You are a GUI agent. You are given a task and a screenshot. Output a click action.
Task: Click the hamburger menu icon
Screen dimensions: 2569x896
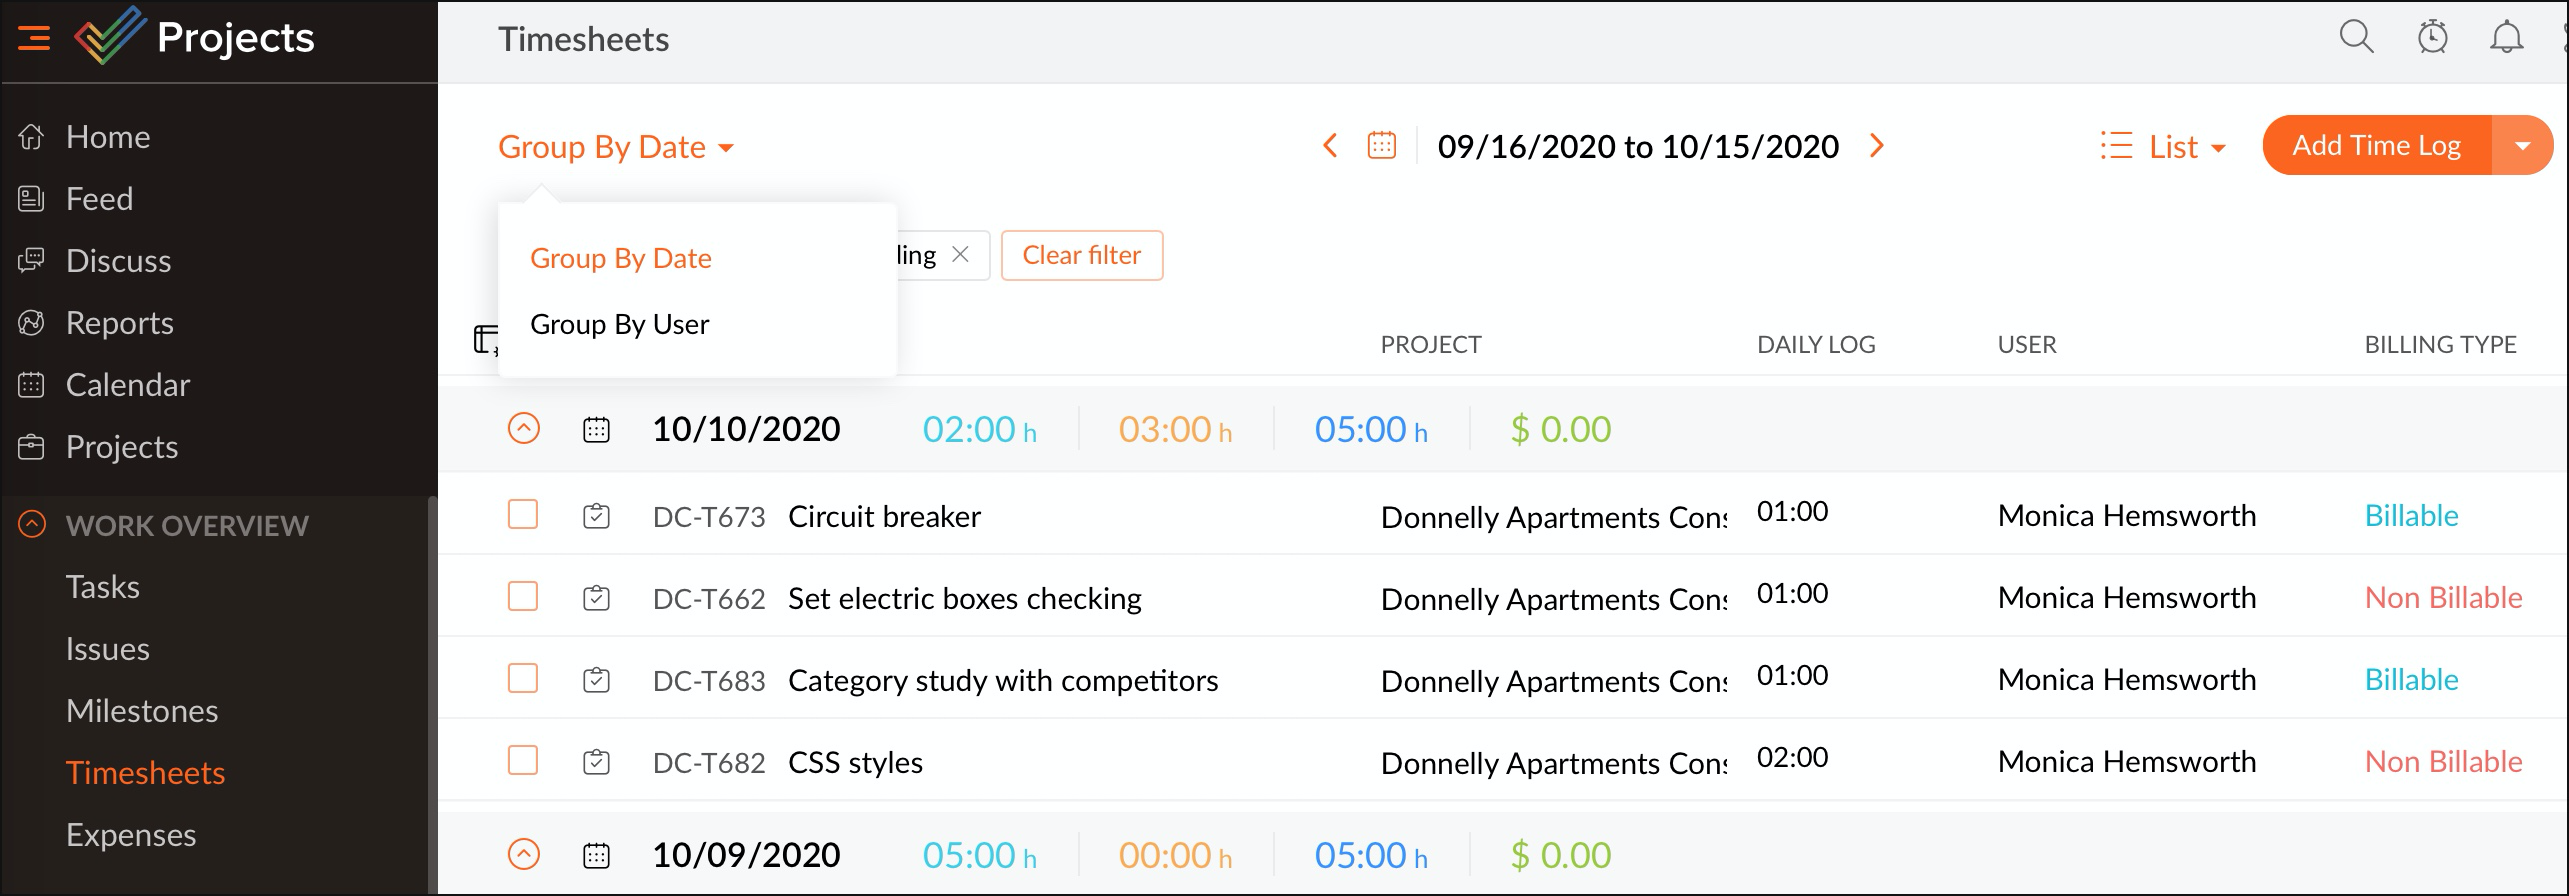pos(34,38)
